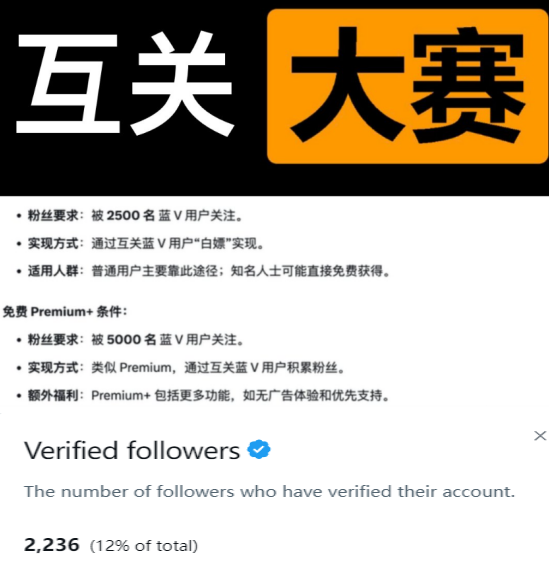Select the 额外福利 bullet label
The image size is (549, 563).
pos(53,395)
